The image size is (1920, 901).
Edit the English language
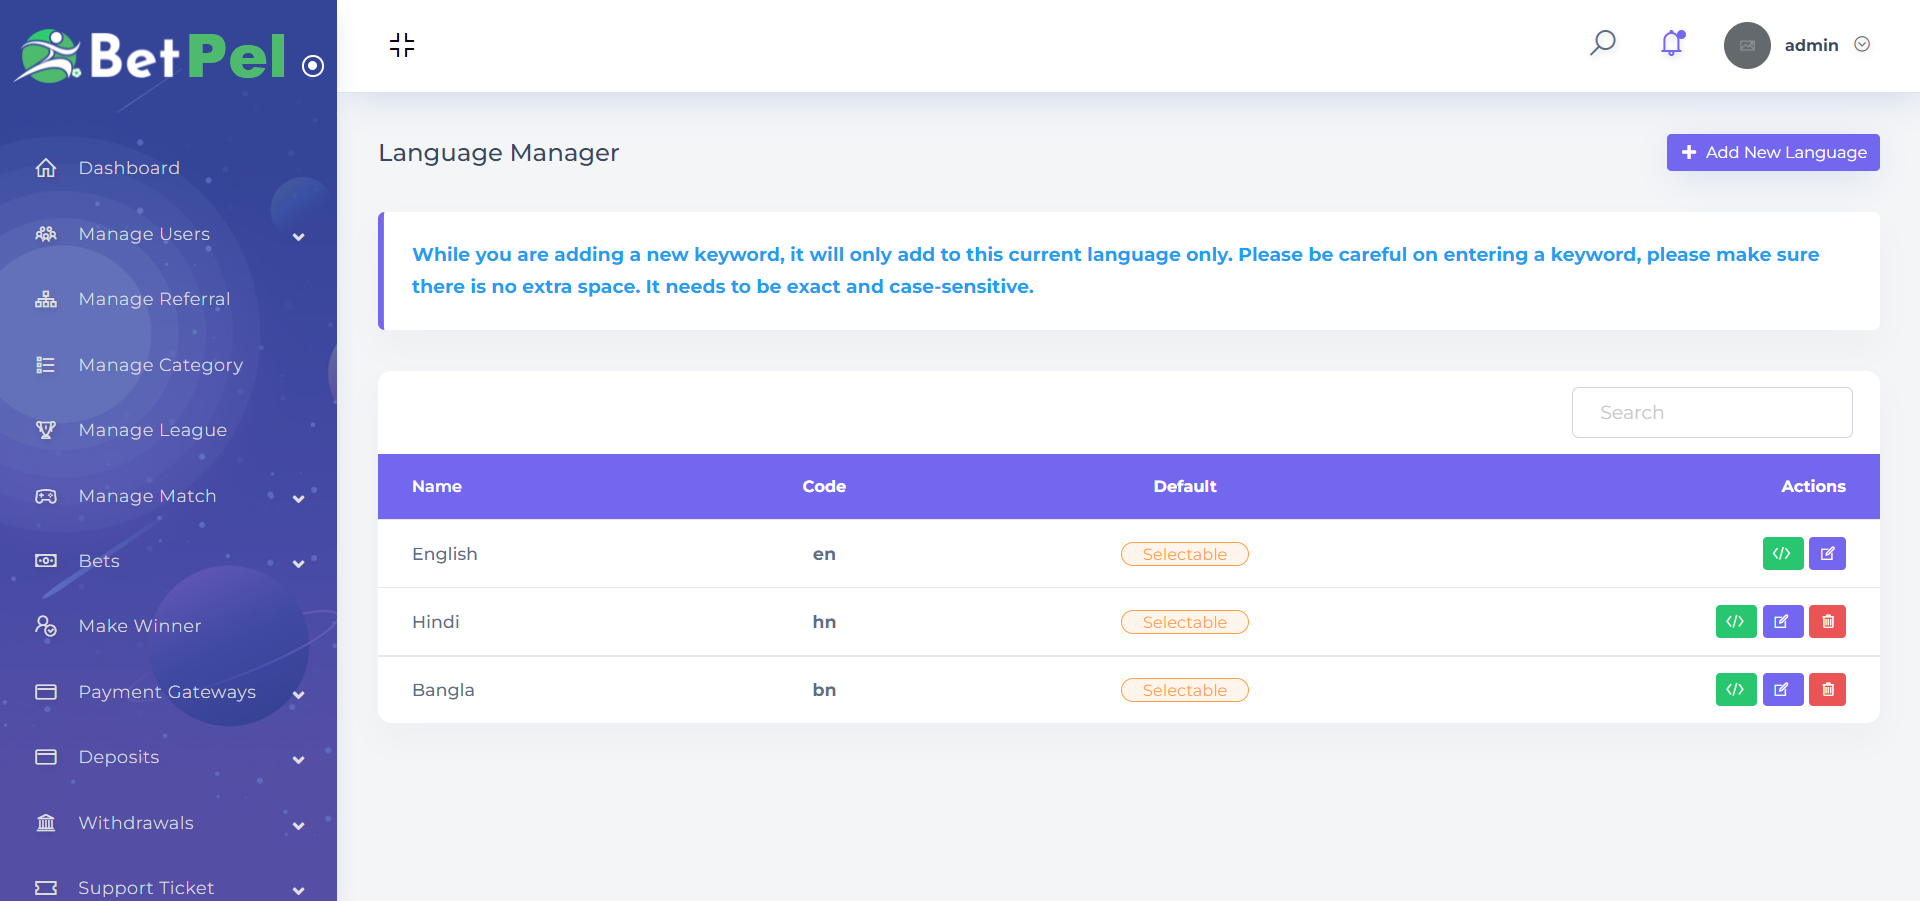(1827, 553)
